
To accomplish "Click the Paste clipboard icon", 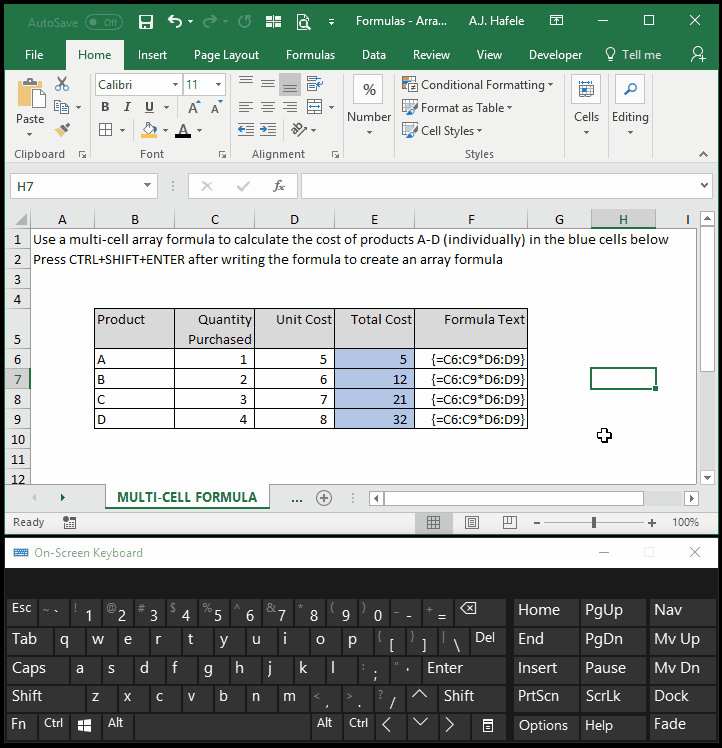I will point(31,94).
